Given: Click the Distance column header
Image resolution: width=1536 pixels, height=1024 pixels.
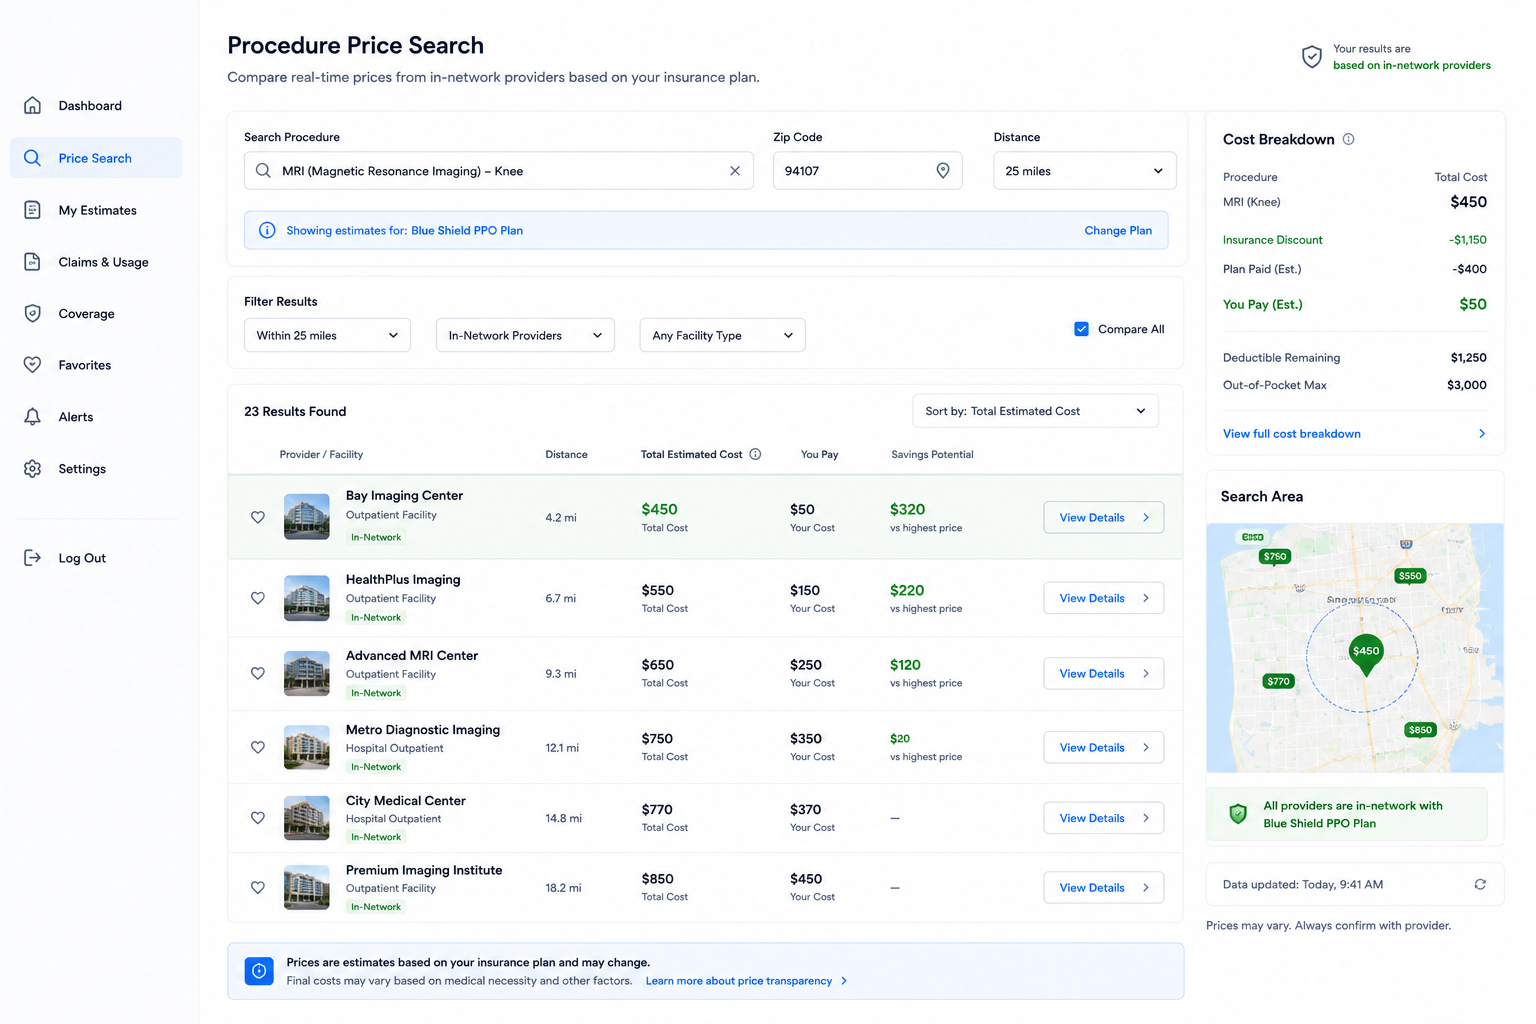Looking at the screenshot, I should point(566,454).
